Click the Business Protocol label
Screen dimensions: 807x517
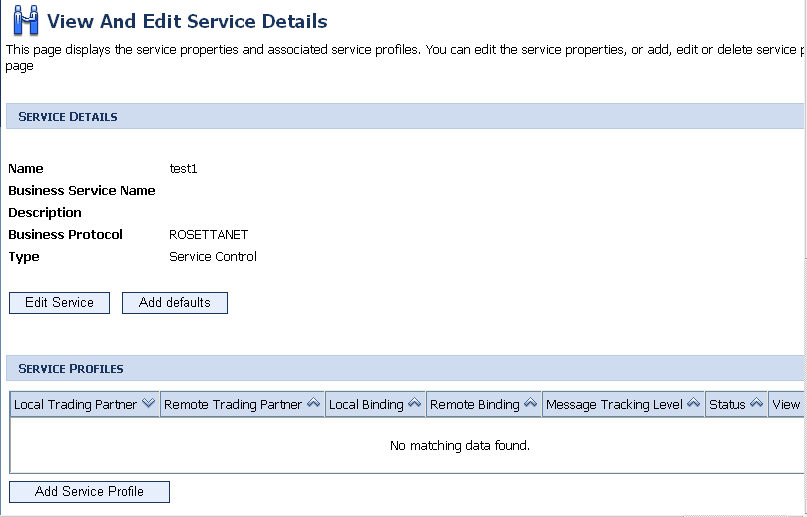point(65,235)
